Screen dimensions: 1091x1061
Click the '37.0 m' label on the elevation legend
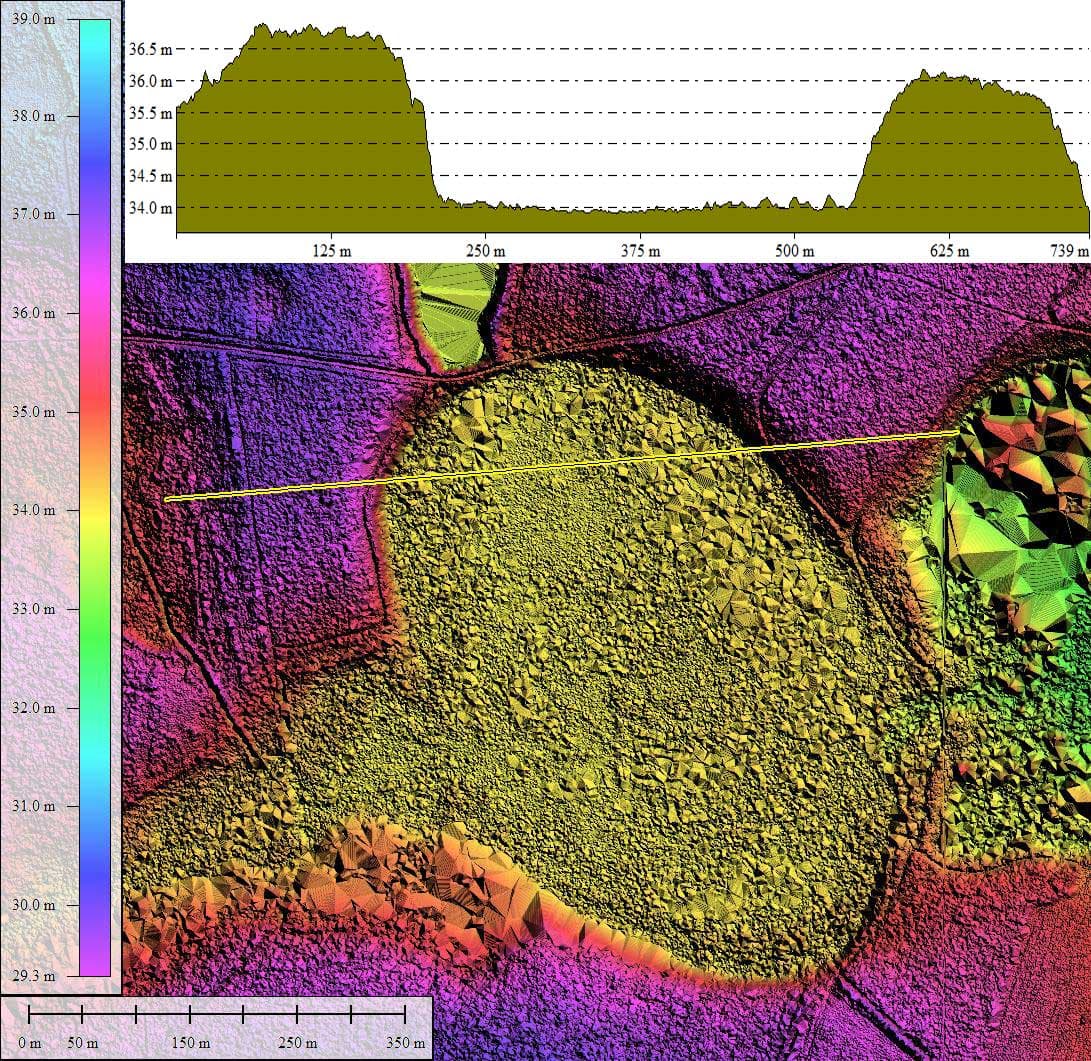coord(33,214)
